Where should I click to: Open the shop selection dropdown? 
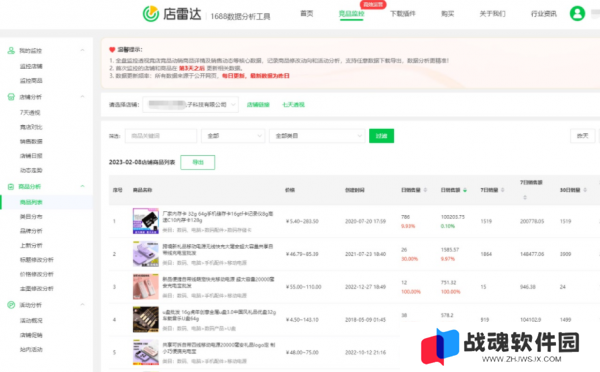point(191,104)
